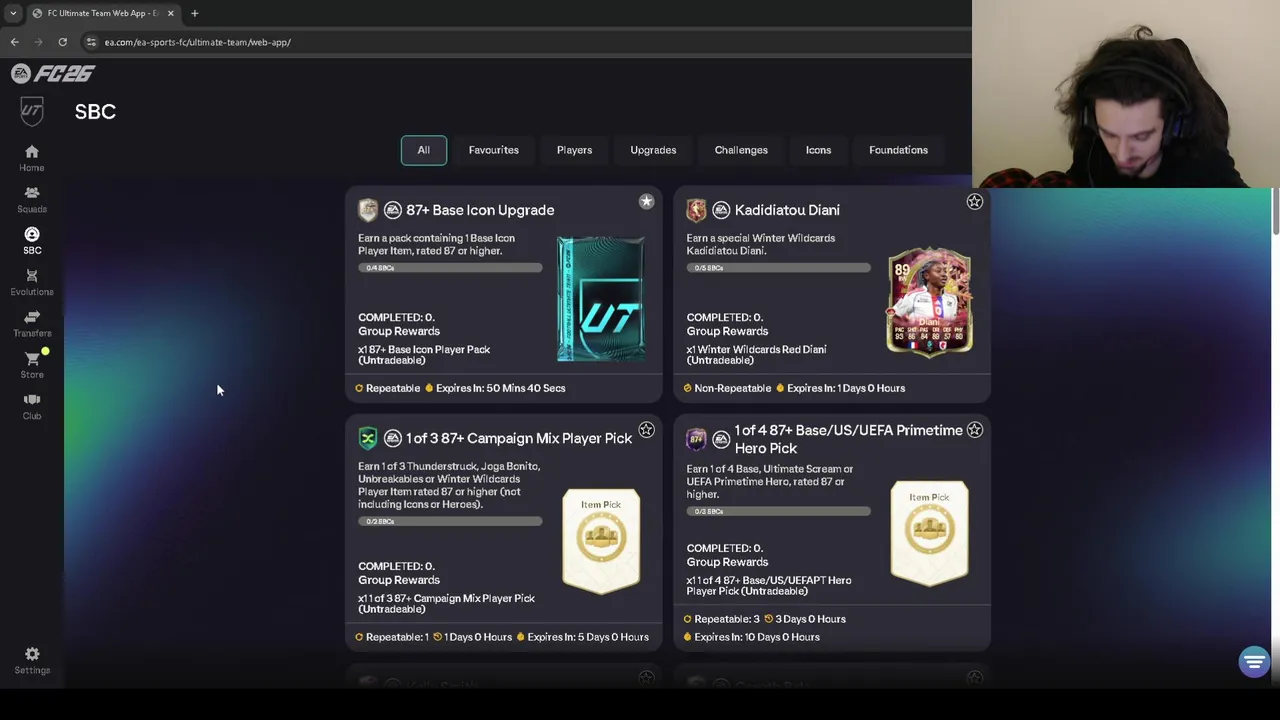The height and width of the screenshot is (720, 1280).
Task: Click the icon badge beside 87+ Base Icon
Action: (368, 210)
